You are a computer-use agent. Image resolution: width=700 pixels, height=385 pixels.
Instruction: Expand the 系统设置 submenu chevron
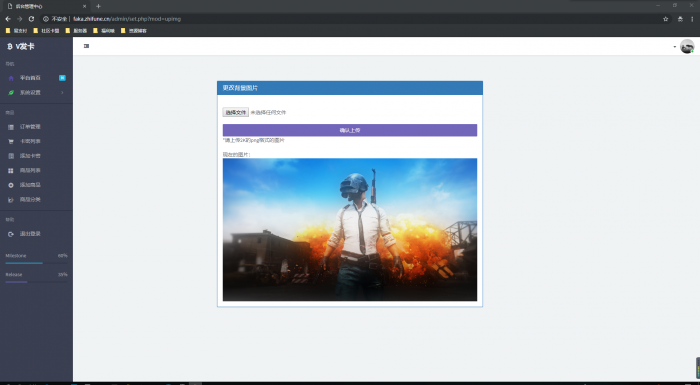(x=62, y=92)
